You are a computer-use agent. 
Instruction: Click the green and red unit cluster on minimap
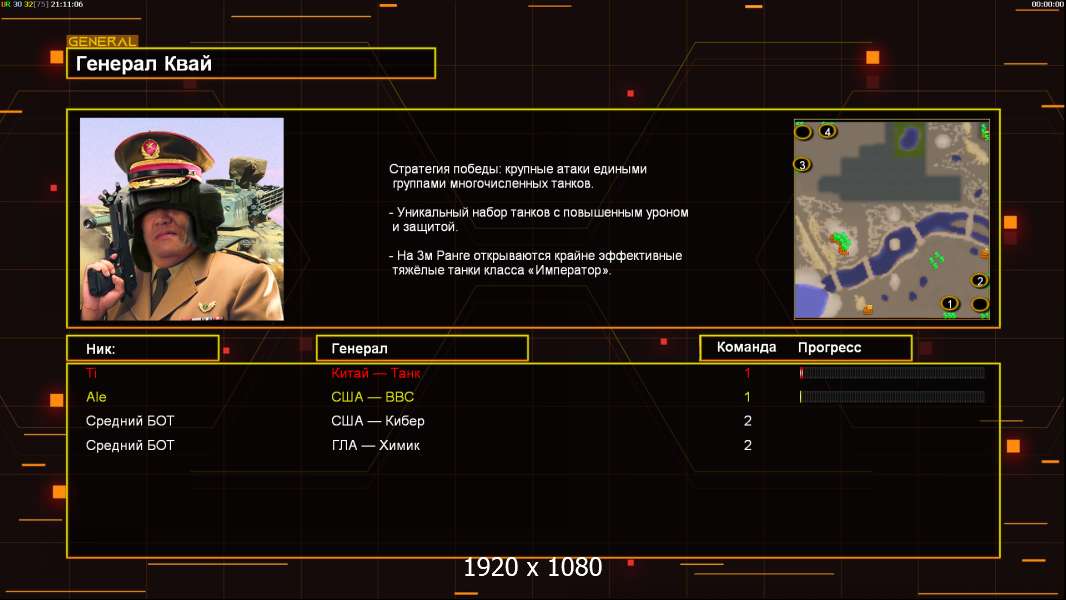pyautogui.click(x=842, y=243)
